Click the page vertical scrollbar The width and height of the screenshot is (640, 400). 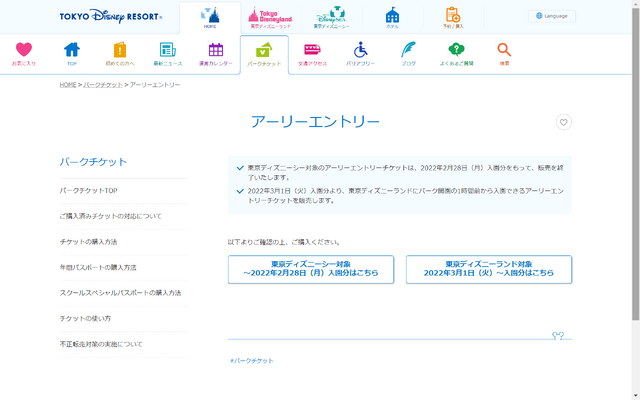pyautogui.click(x=636, y=163)
